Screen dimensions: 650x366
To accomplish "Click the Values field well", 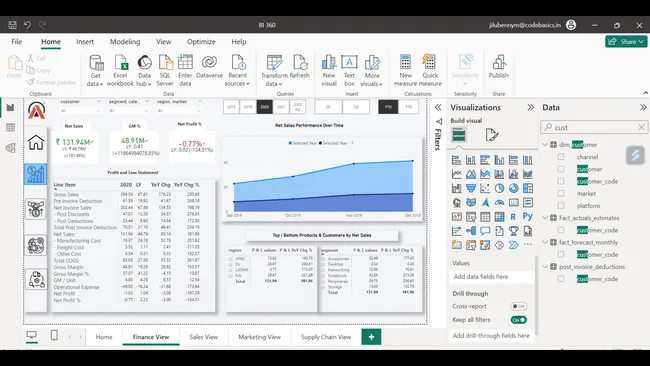I will [492, 276].
